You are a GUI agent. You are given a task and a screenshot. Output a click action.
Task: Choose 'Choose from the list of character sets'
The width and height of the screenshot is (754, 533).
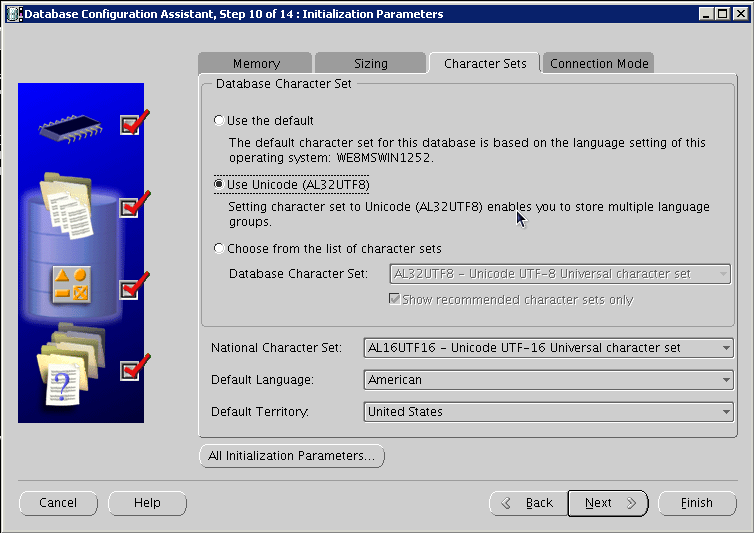pyautogui.click(x=219, y=249)
